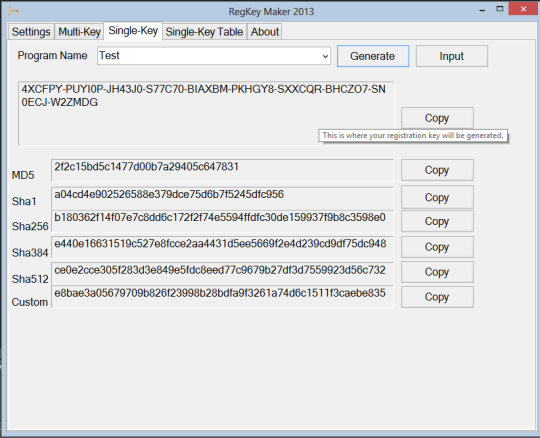Screen dimensions: 540x438
Task: Click the MD5 hash field
Action: 222,170
